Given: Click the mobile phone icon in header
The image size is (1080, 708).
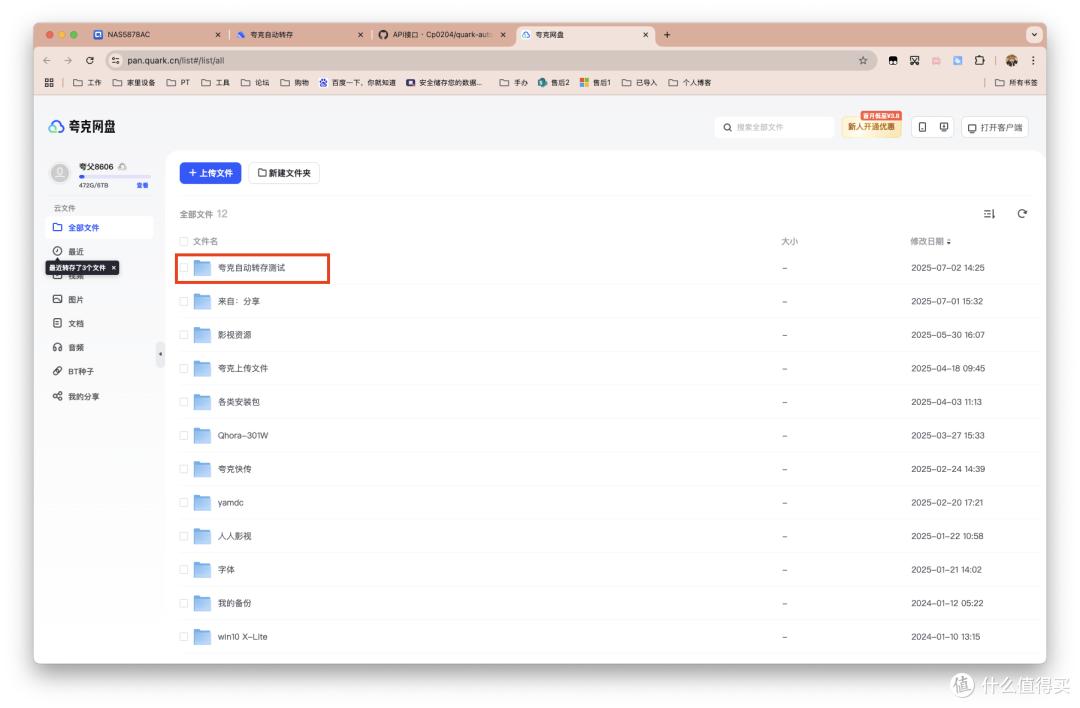Looking at the screenshot, I should point(922,127).
